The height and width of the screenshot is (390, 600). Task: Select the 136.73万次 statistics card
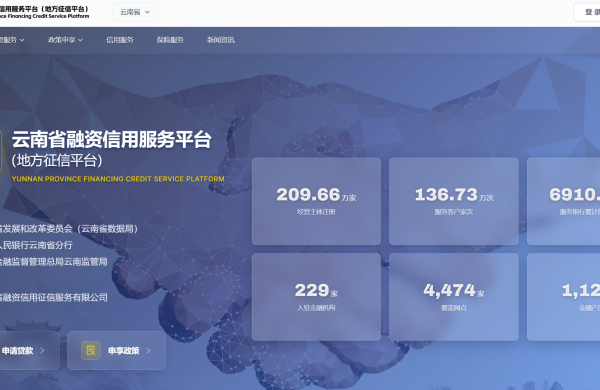pyautogui.click(x=454, y=201)
